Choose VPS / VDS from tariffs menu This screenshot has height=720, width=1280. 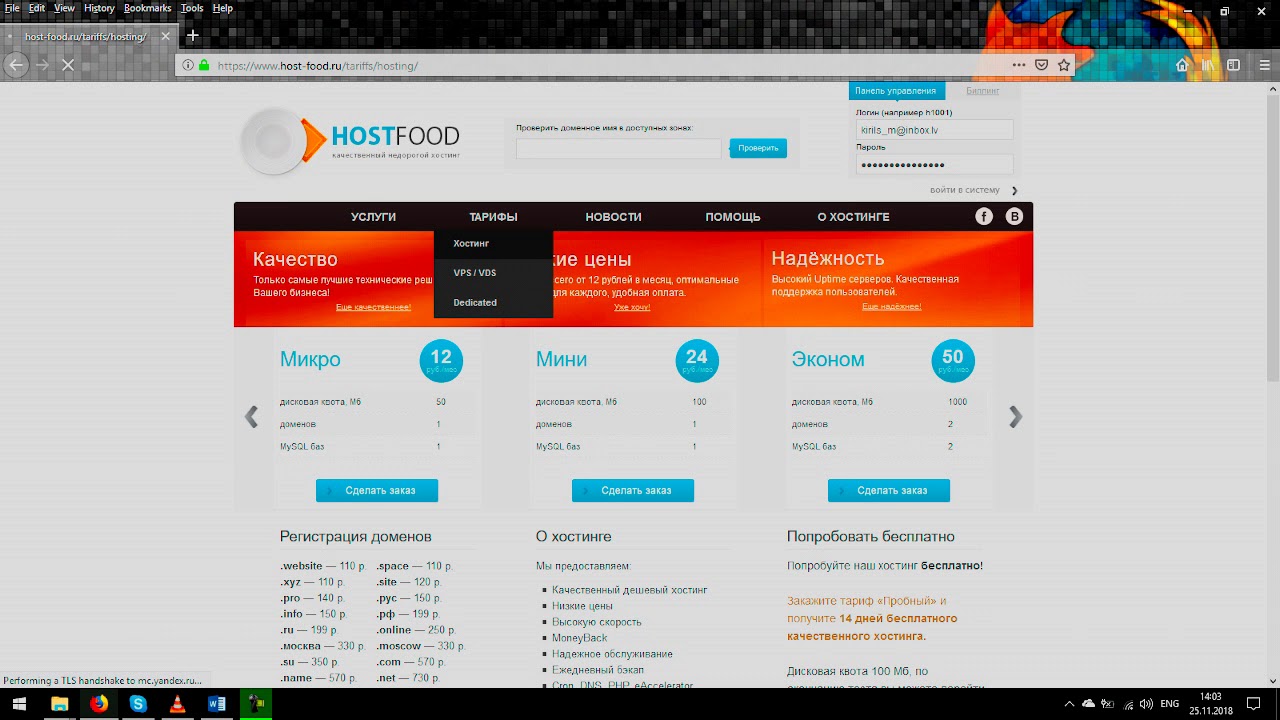tap(493, 273)
